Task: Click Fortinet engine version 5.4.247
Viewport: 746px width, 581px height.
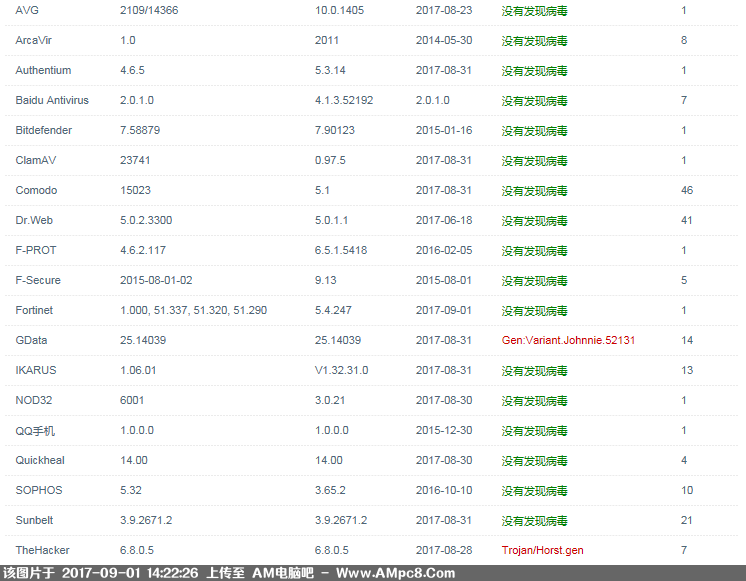Action: (333, 310)
